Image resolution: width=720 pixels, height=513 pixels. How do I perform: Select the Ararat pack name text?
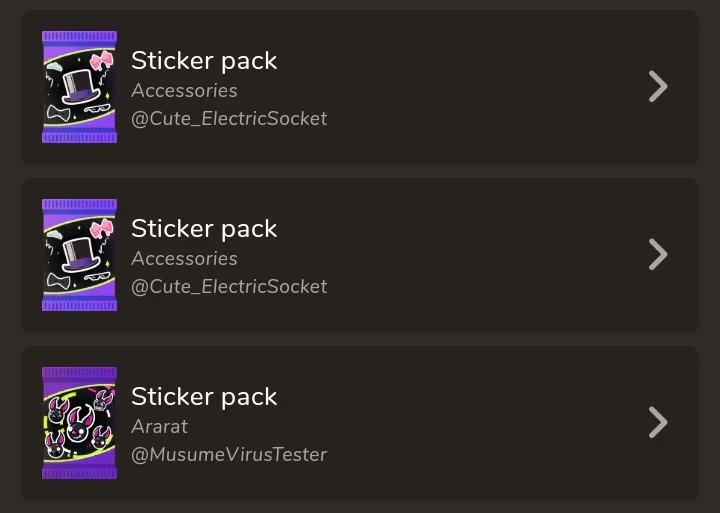pyautogui.click(x=160, y=426)
